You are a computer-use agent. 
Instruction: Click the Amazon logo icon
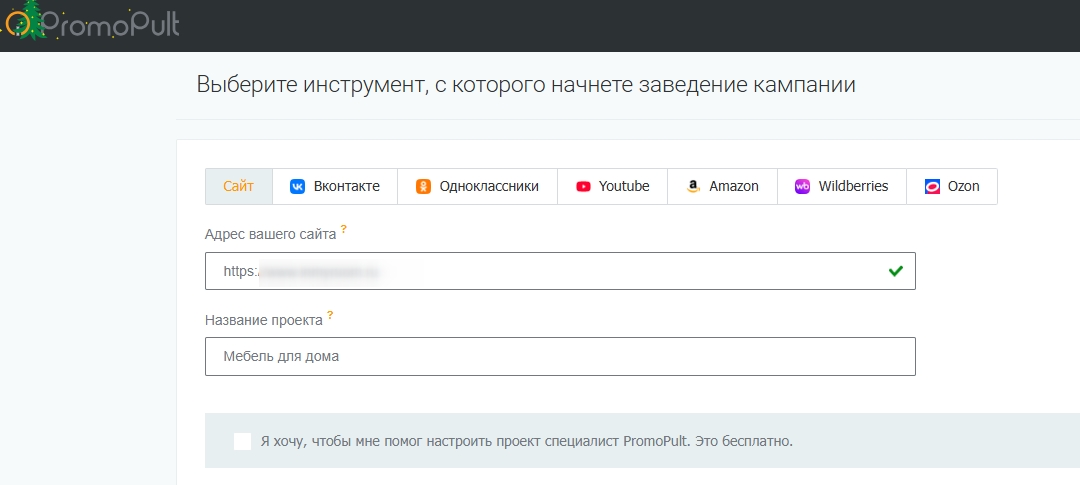(693, 186)
